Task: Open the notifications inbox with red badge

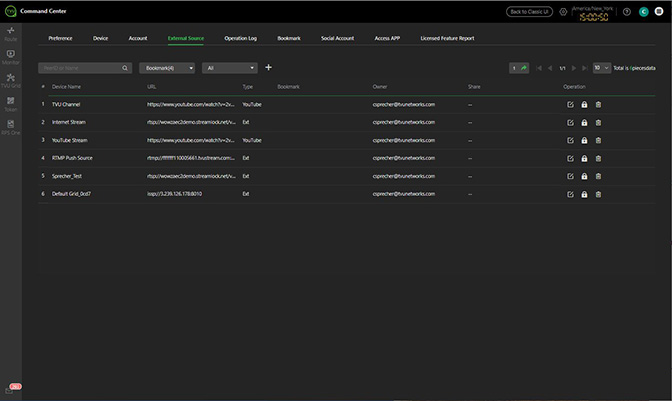Action: [x=12, y=389]
